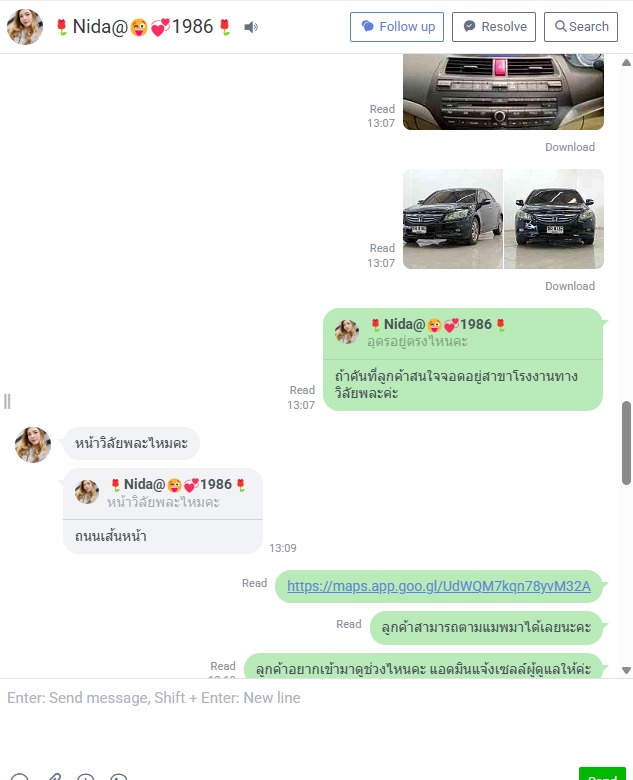Open Search in this chat
The width and height of the screenshot is (633, 780).
point(581,27)
